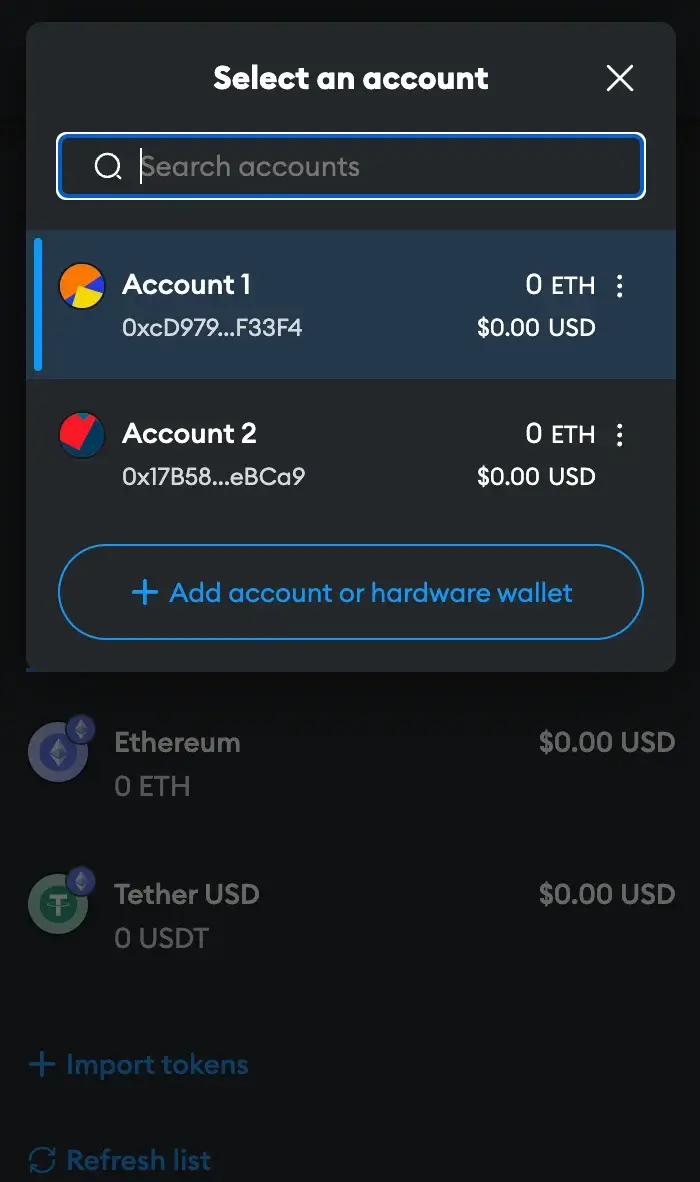Close the Select an account dialog

pyautogui.click(x=619, y=78)
